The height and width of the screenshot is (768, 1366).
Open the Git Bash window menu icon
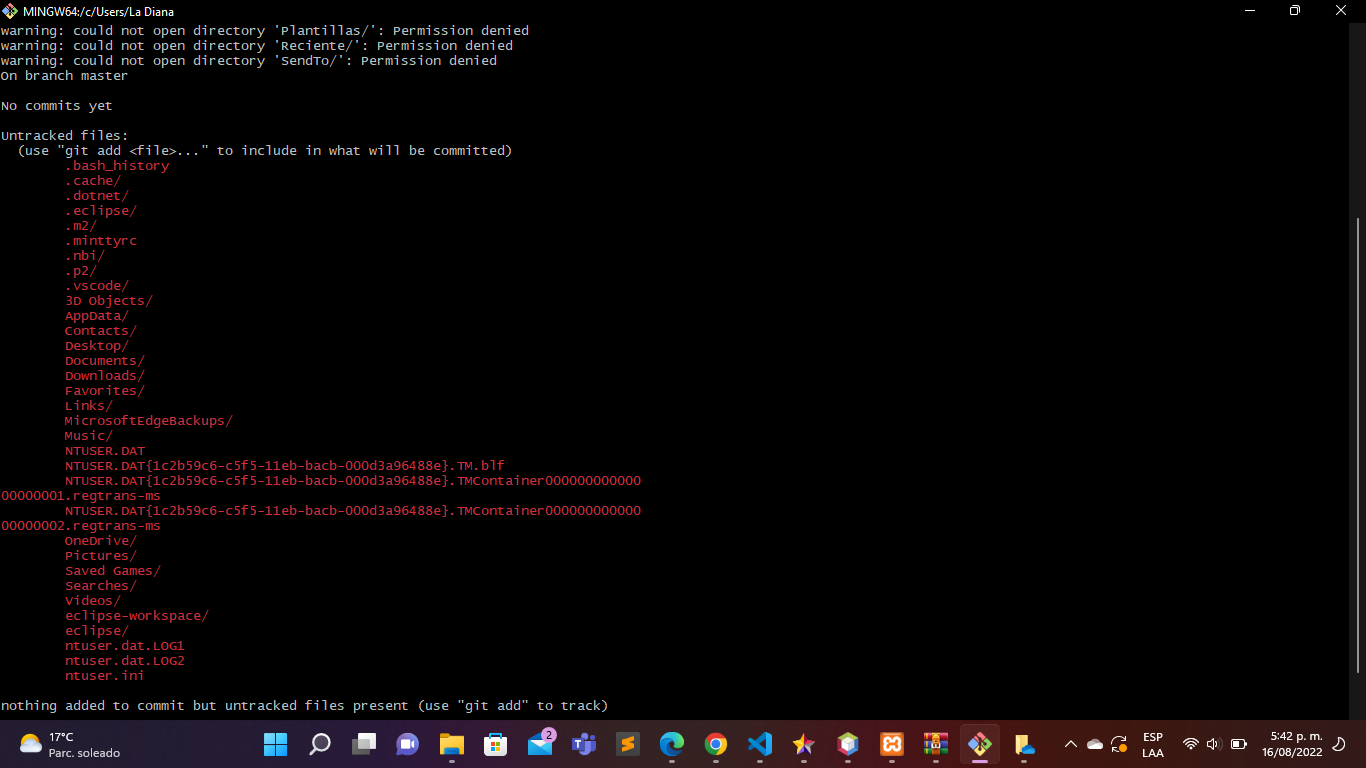click(x=10, y=11)
